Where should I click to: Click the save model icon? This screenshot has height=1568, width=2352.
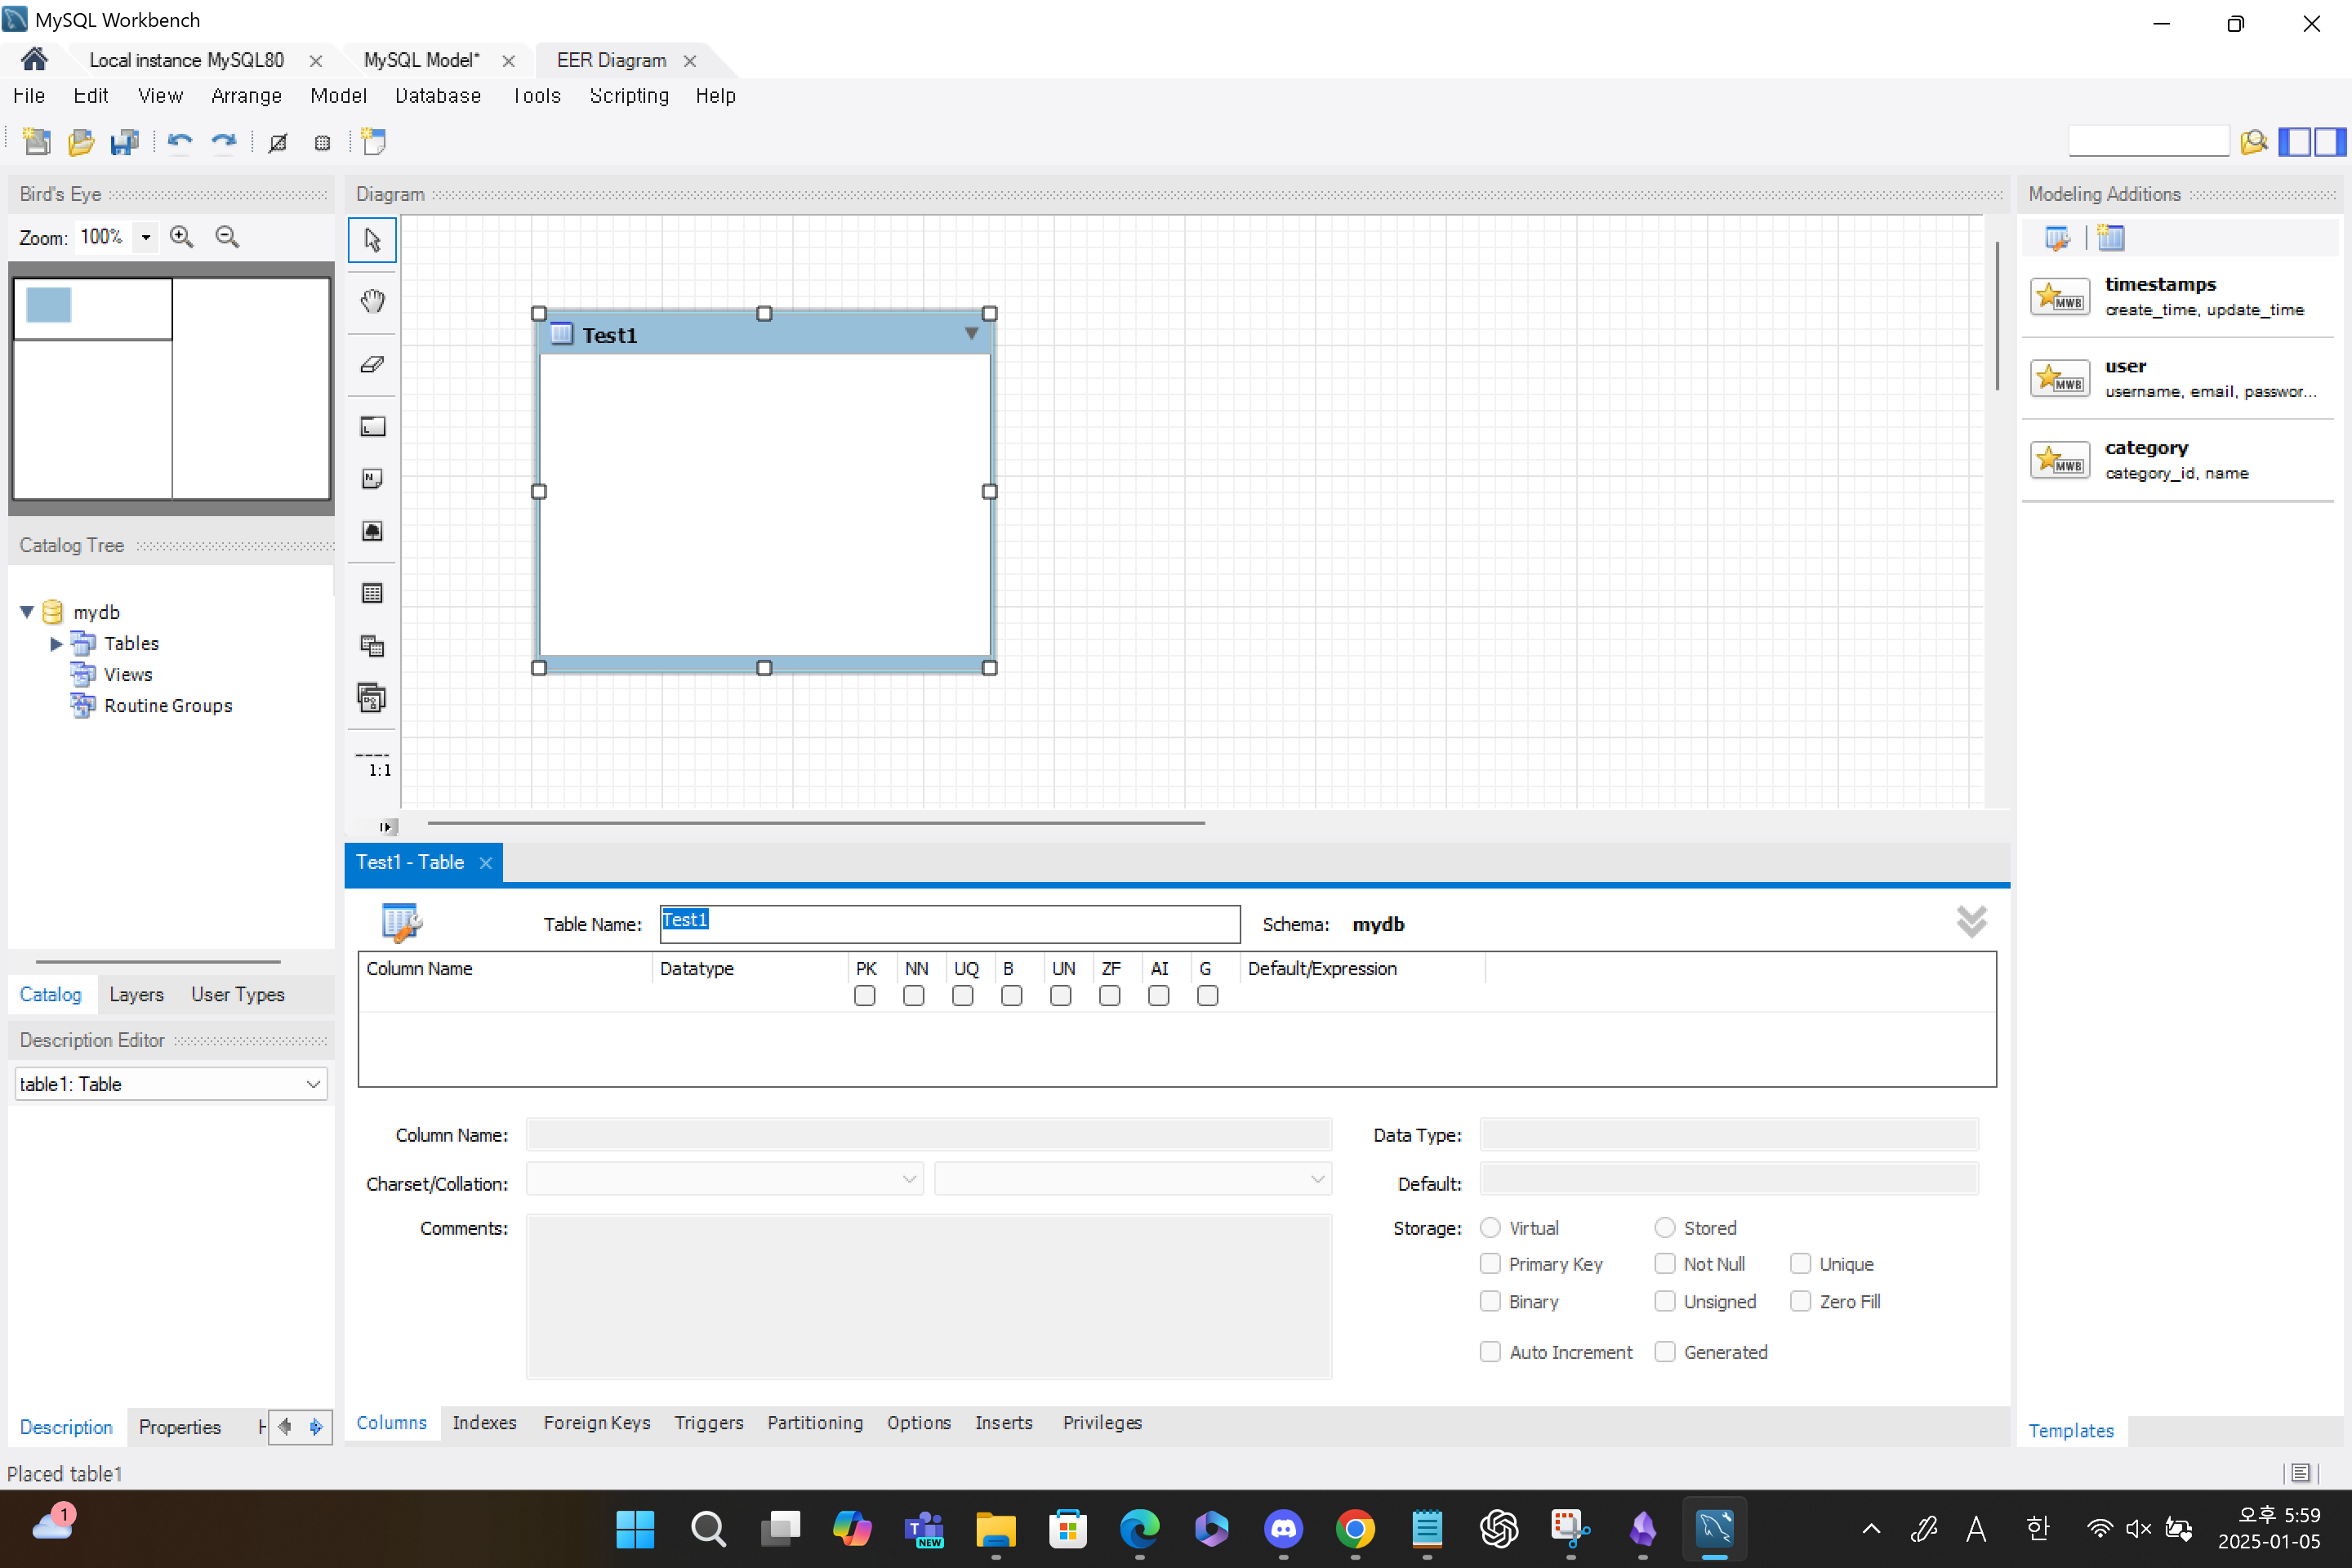125,142
